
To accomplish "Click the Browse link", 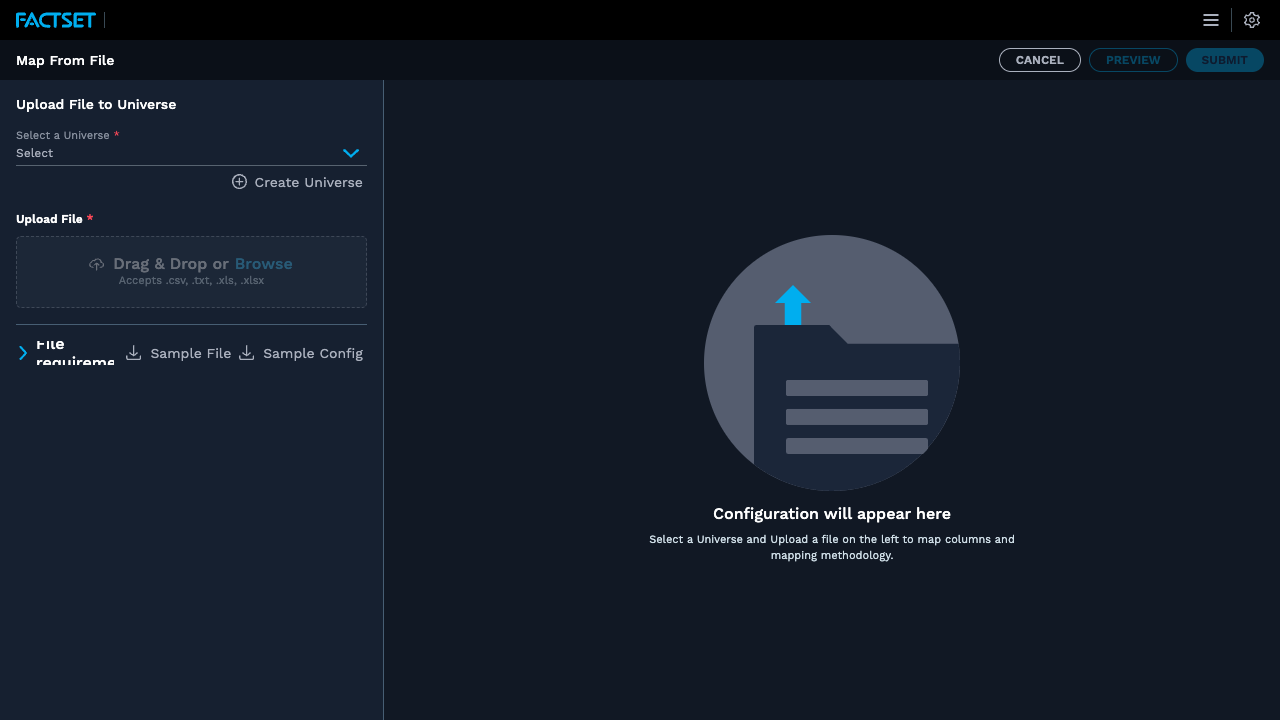I will tap(264, 264).
